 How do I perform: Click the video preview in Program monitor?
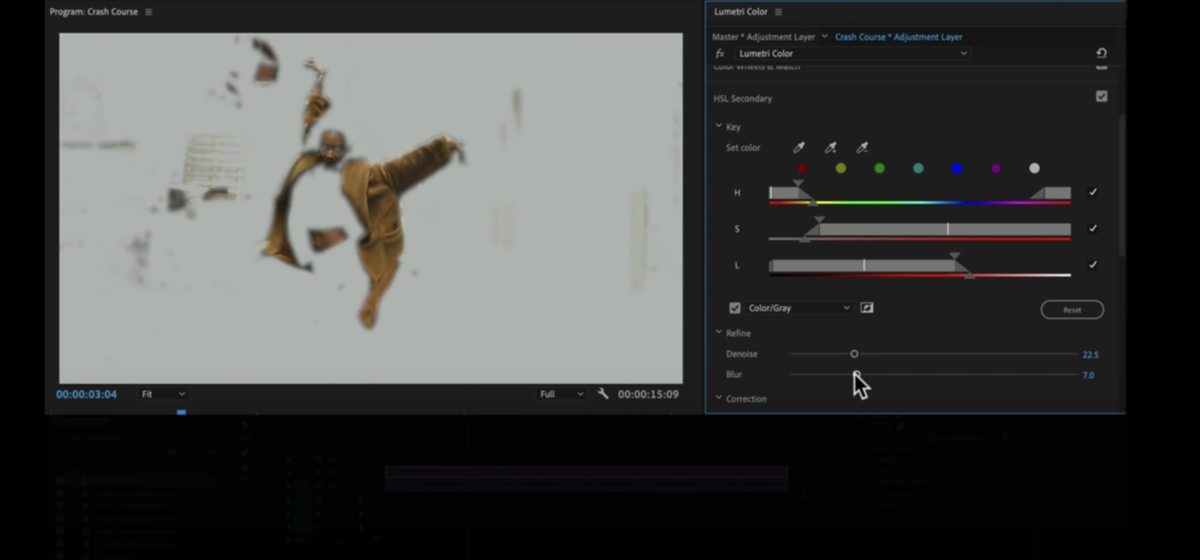tap(371, 208)
